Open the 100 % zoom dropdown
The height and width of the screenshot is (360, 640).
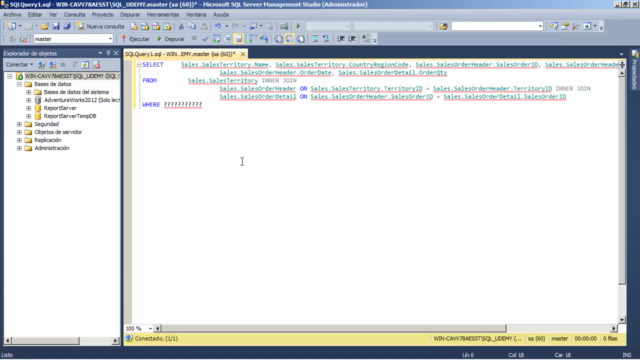(150, 328)
